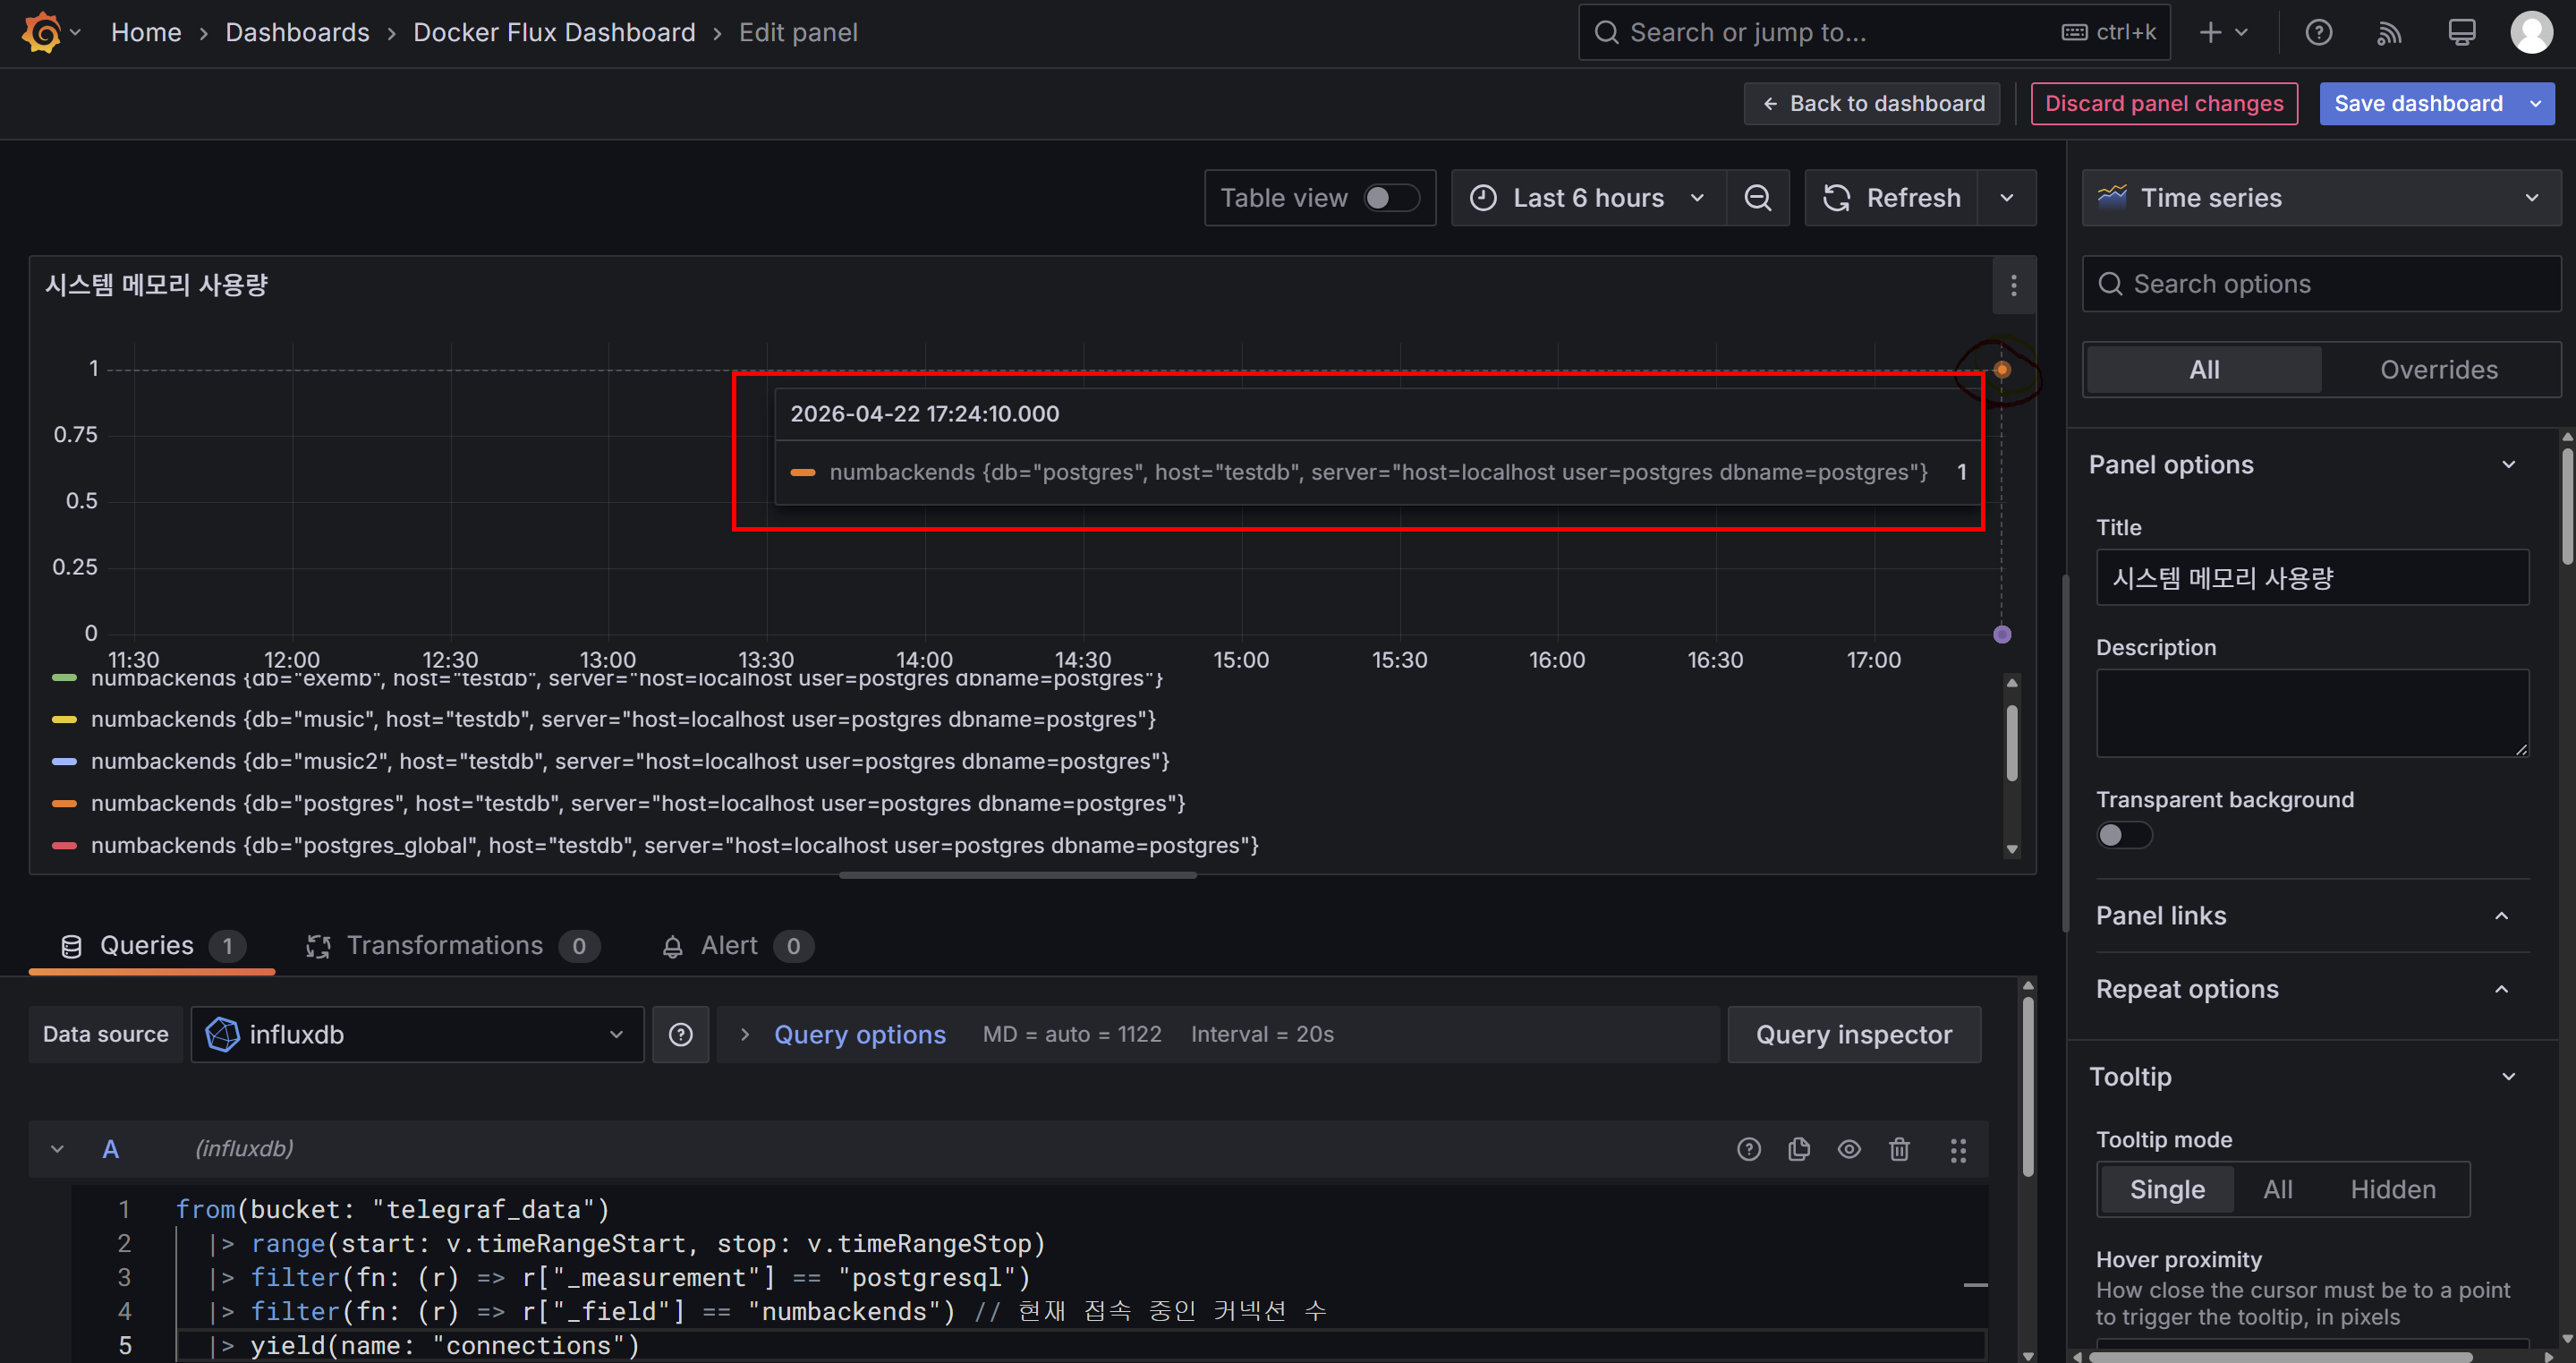Toggle the music db series in legend
The width and height of the screenshot is (2576, 1363).
tap(622, 719)
